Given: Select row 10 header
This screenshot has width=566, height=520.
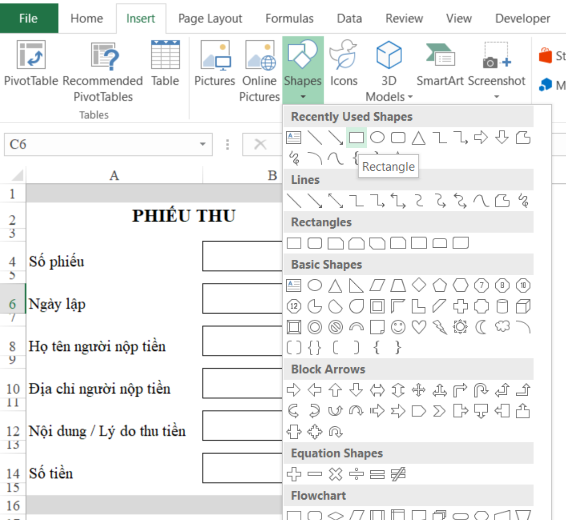Looking at the screenshot, I should coord(13,389).
